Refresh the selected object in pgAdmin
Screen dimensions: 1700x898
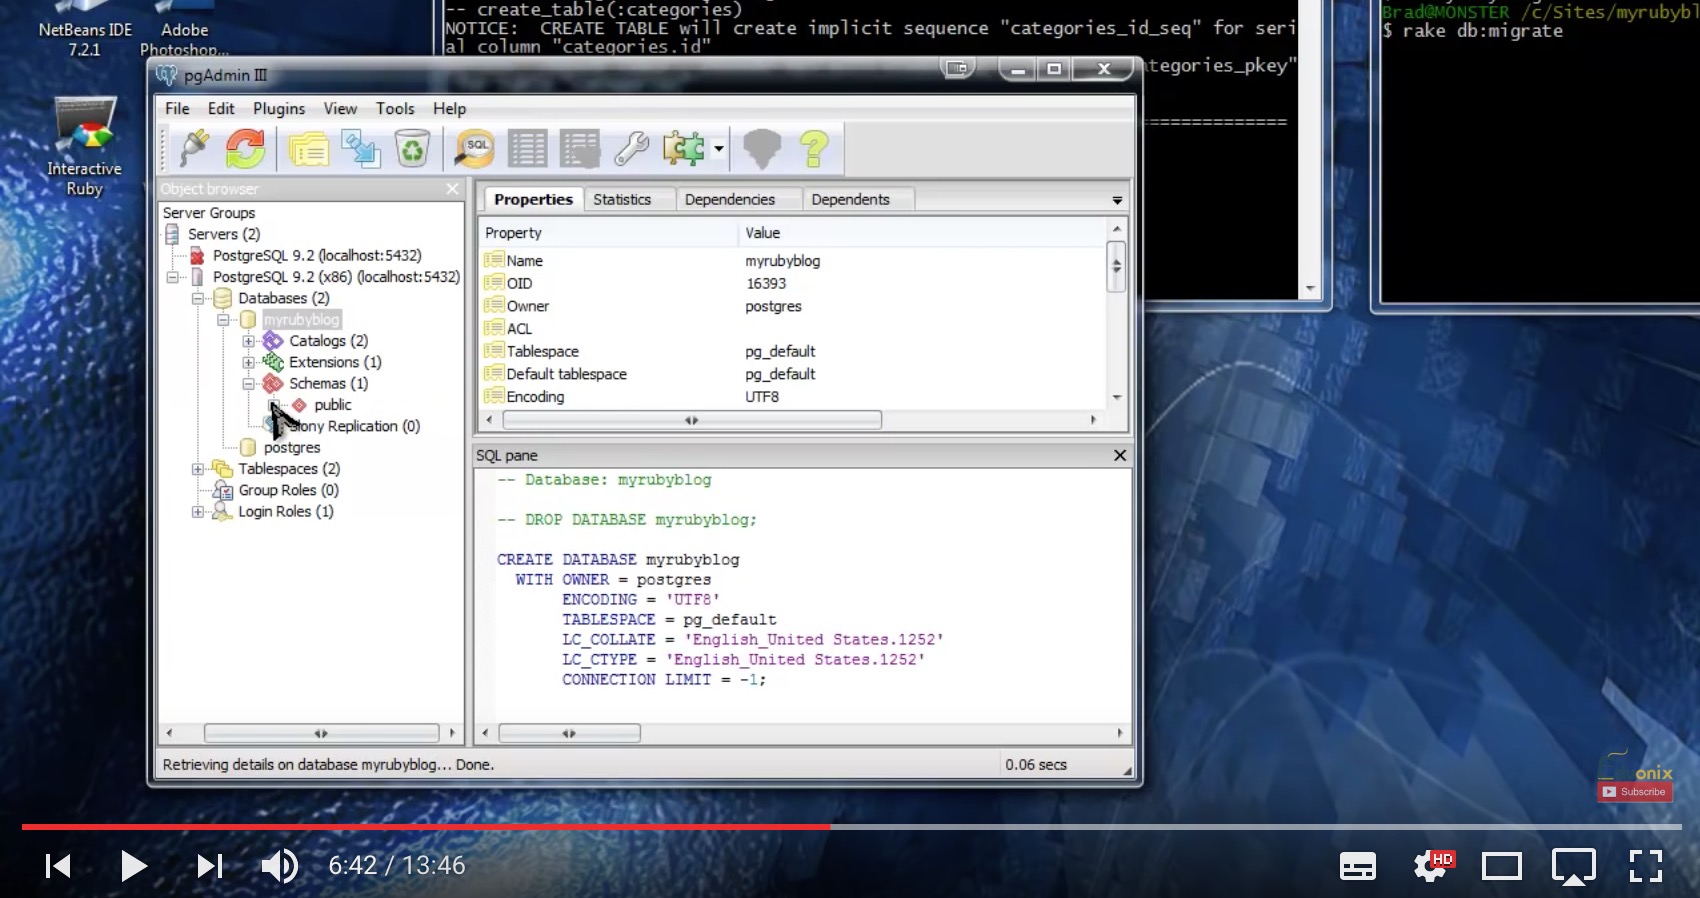[x=245, y=149]
